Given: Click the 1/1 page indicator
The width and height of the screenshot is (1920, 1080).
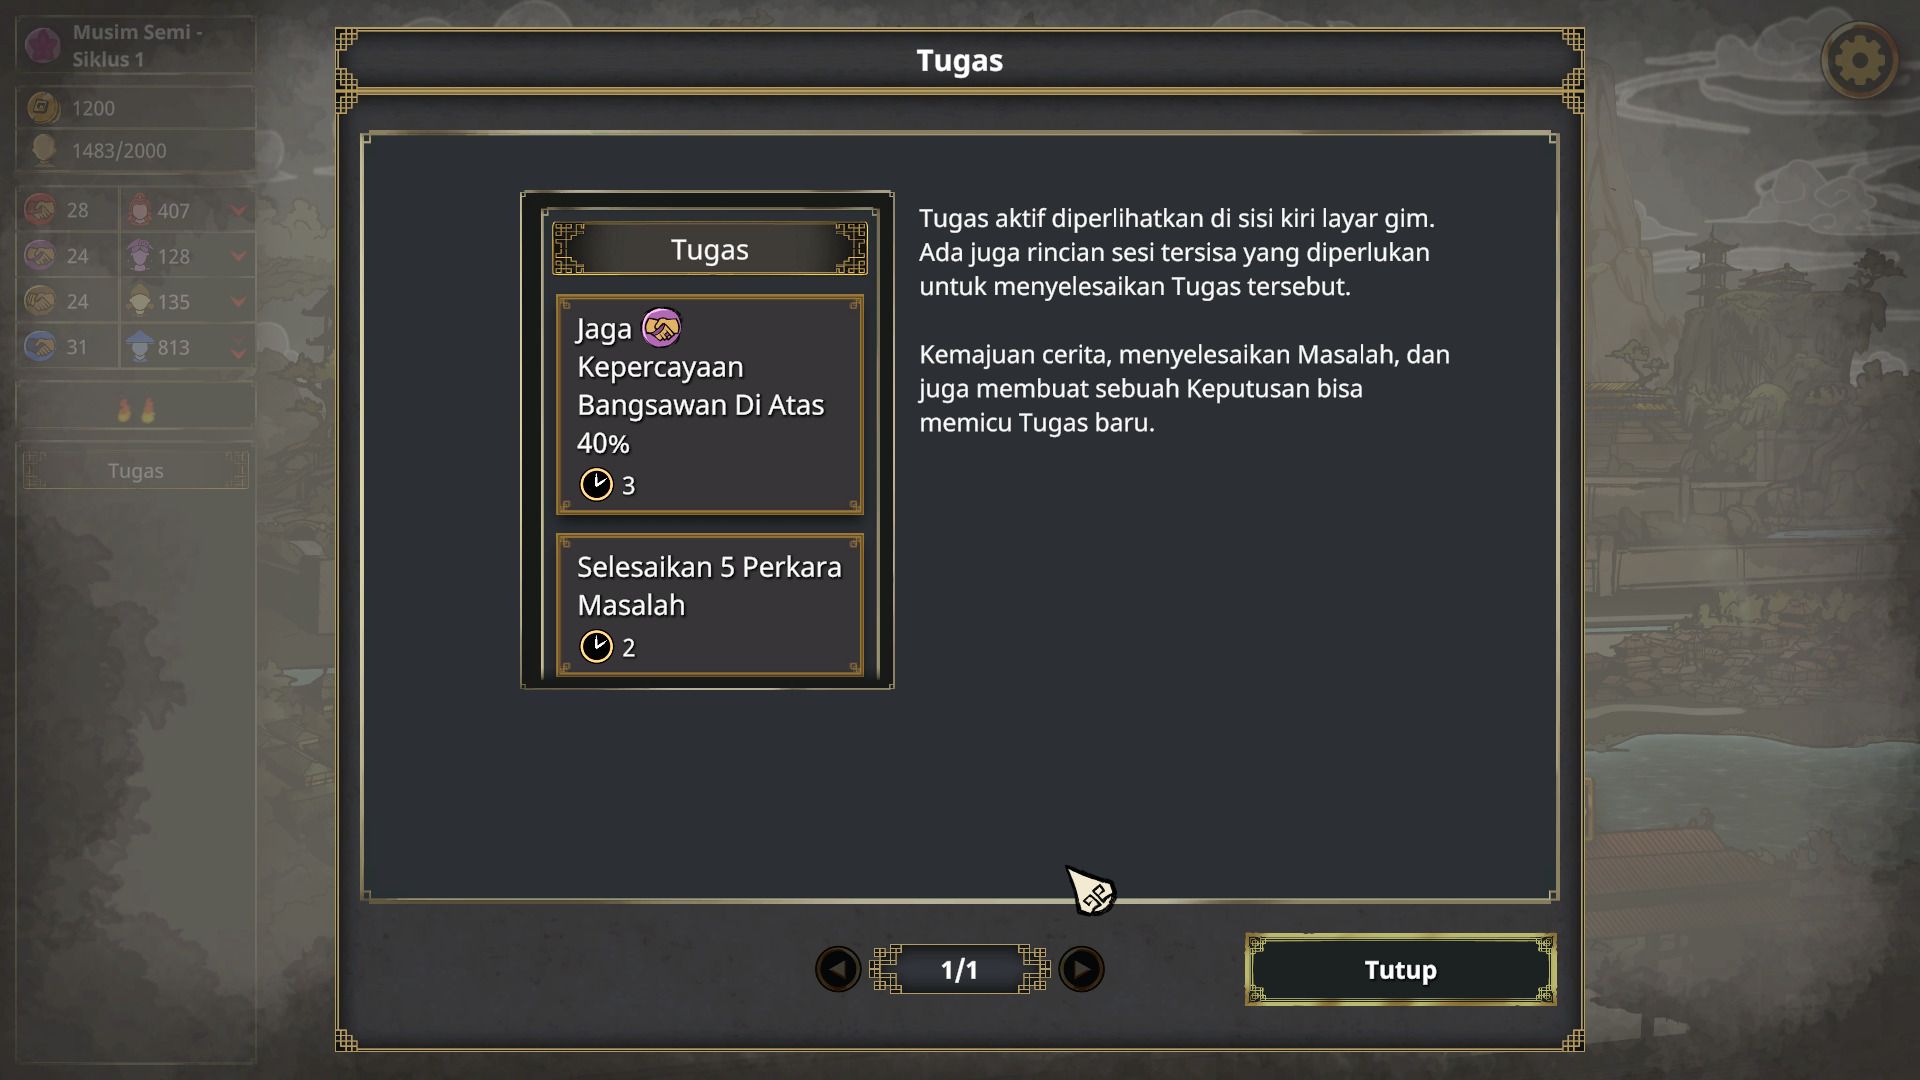Looking at the screenshot, I should (x=959, y=969).
